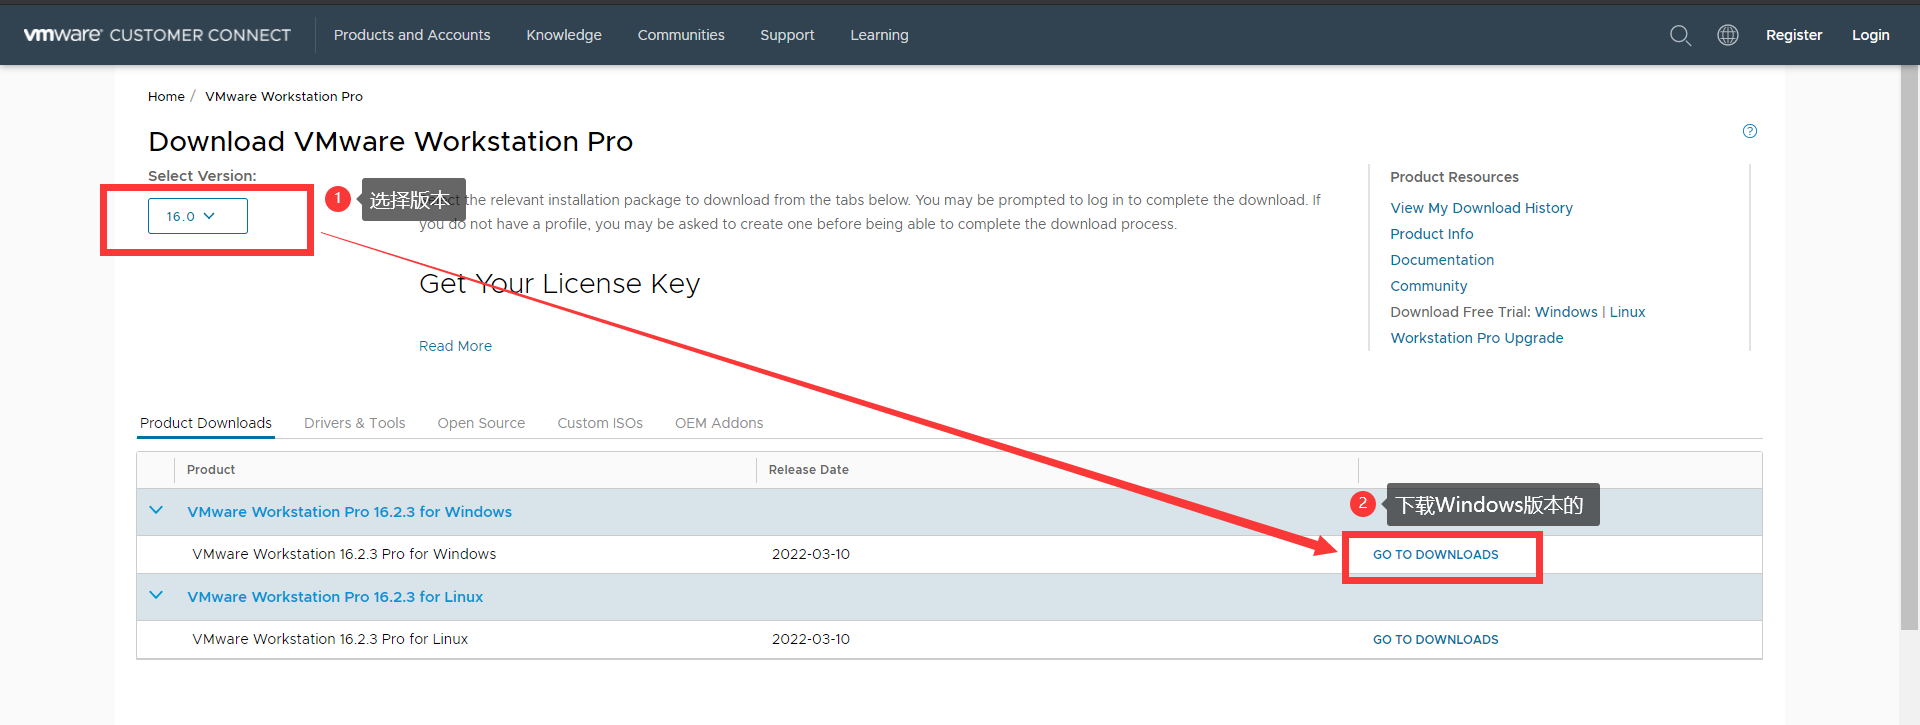This screenshot has height=725, width=1920.
Task: Click VMware Workstation Pro 16.2.3 for Windows heading
Action: pyautogui.click(x=350, y=512)
